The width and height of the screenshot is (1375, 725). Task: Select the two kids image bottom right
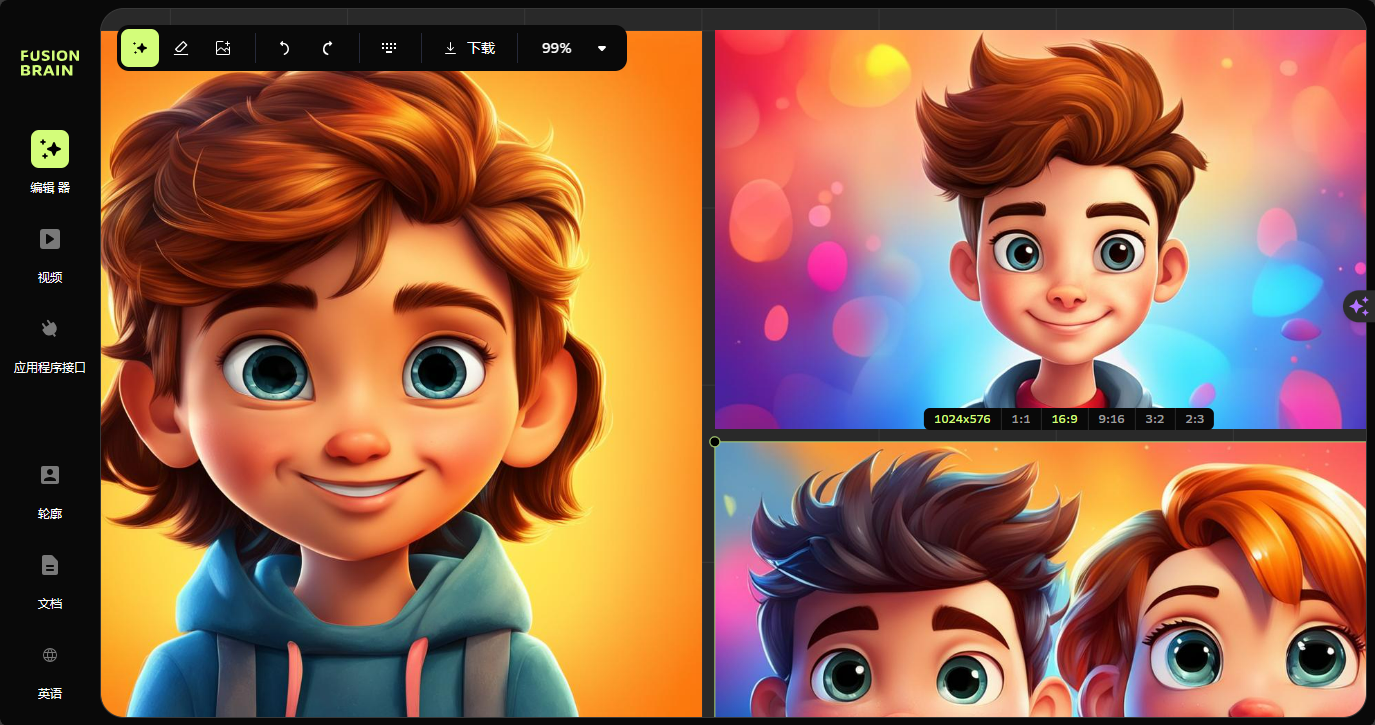pyautogui.click(x=1040, y=579)
